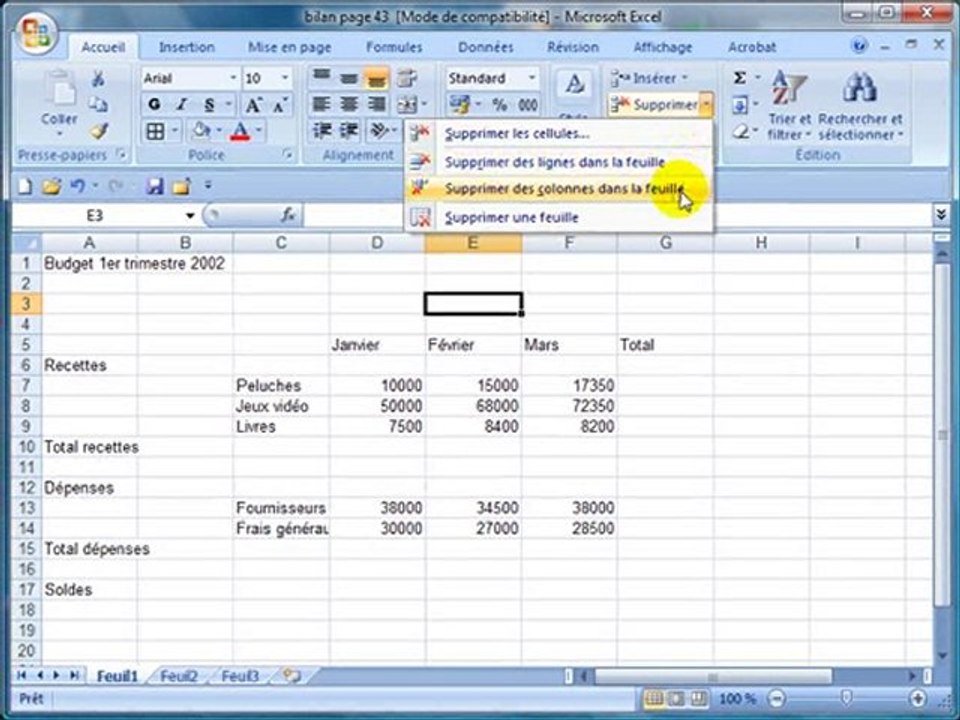Open the Police dialog launcher
This screenshot has width=960, height=720.
pyautogui.click(x=287, y=155)
